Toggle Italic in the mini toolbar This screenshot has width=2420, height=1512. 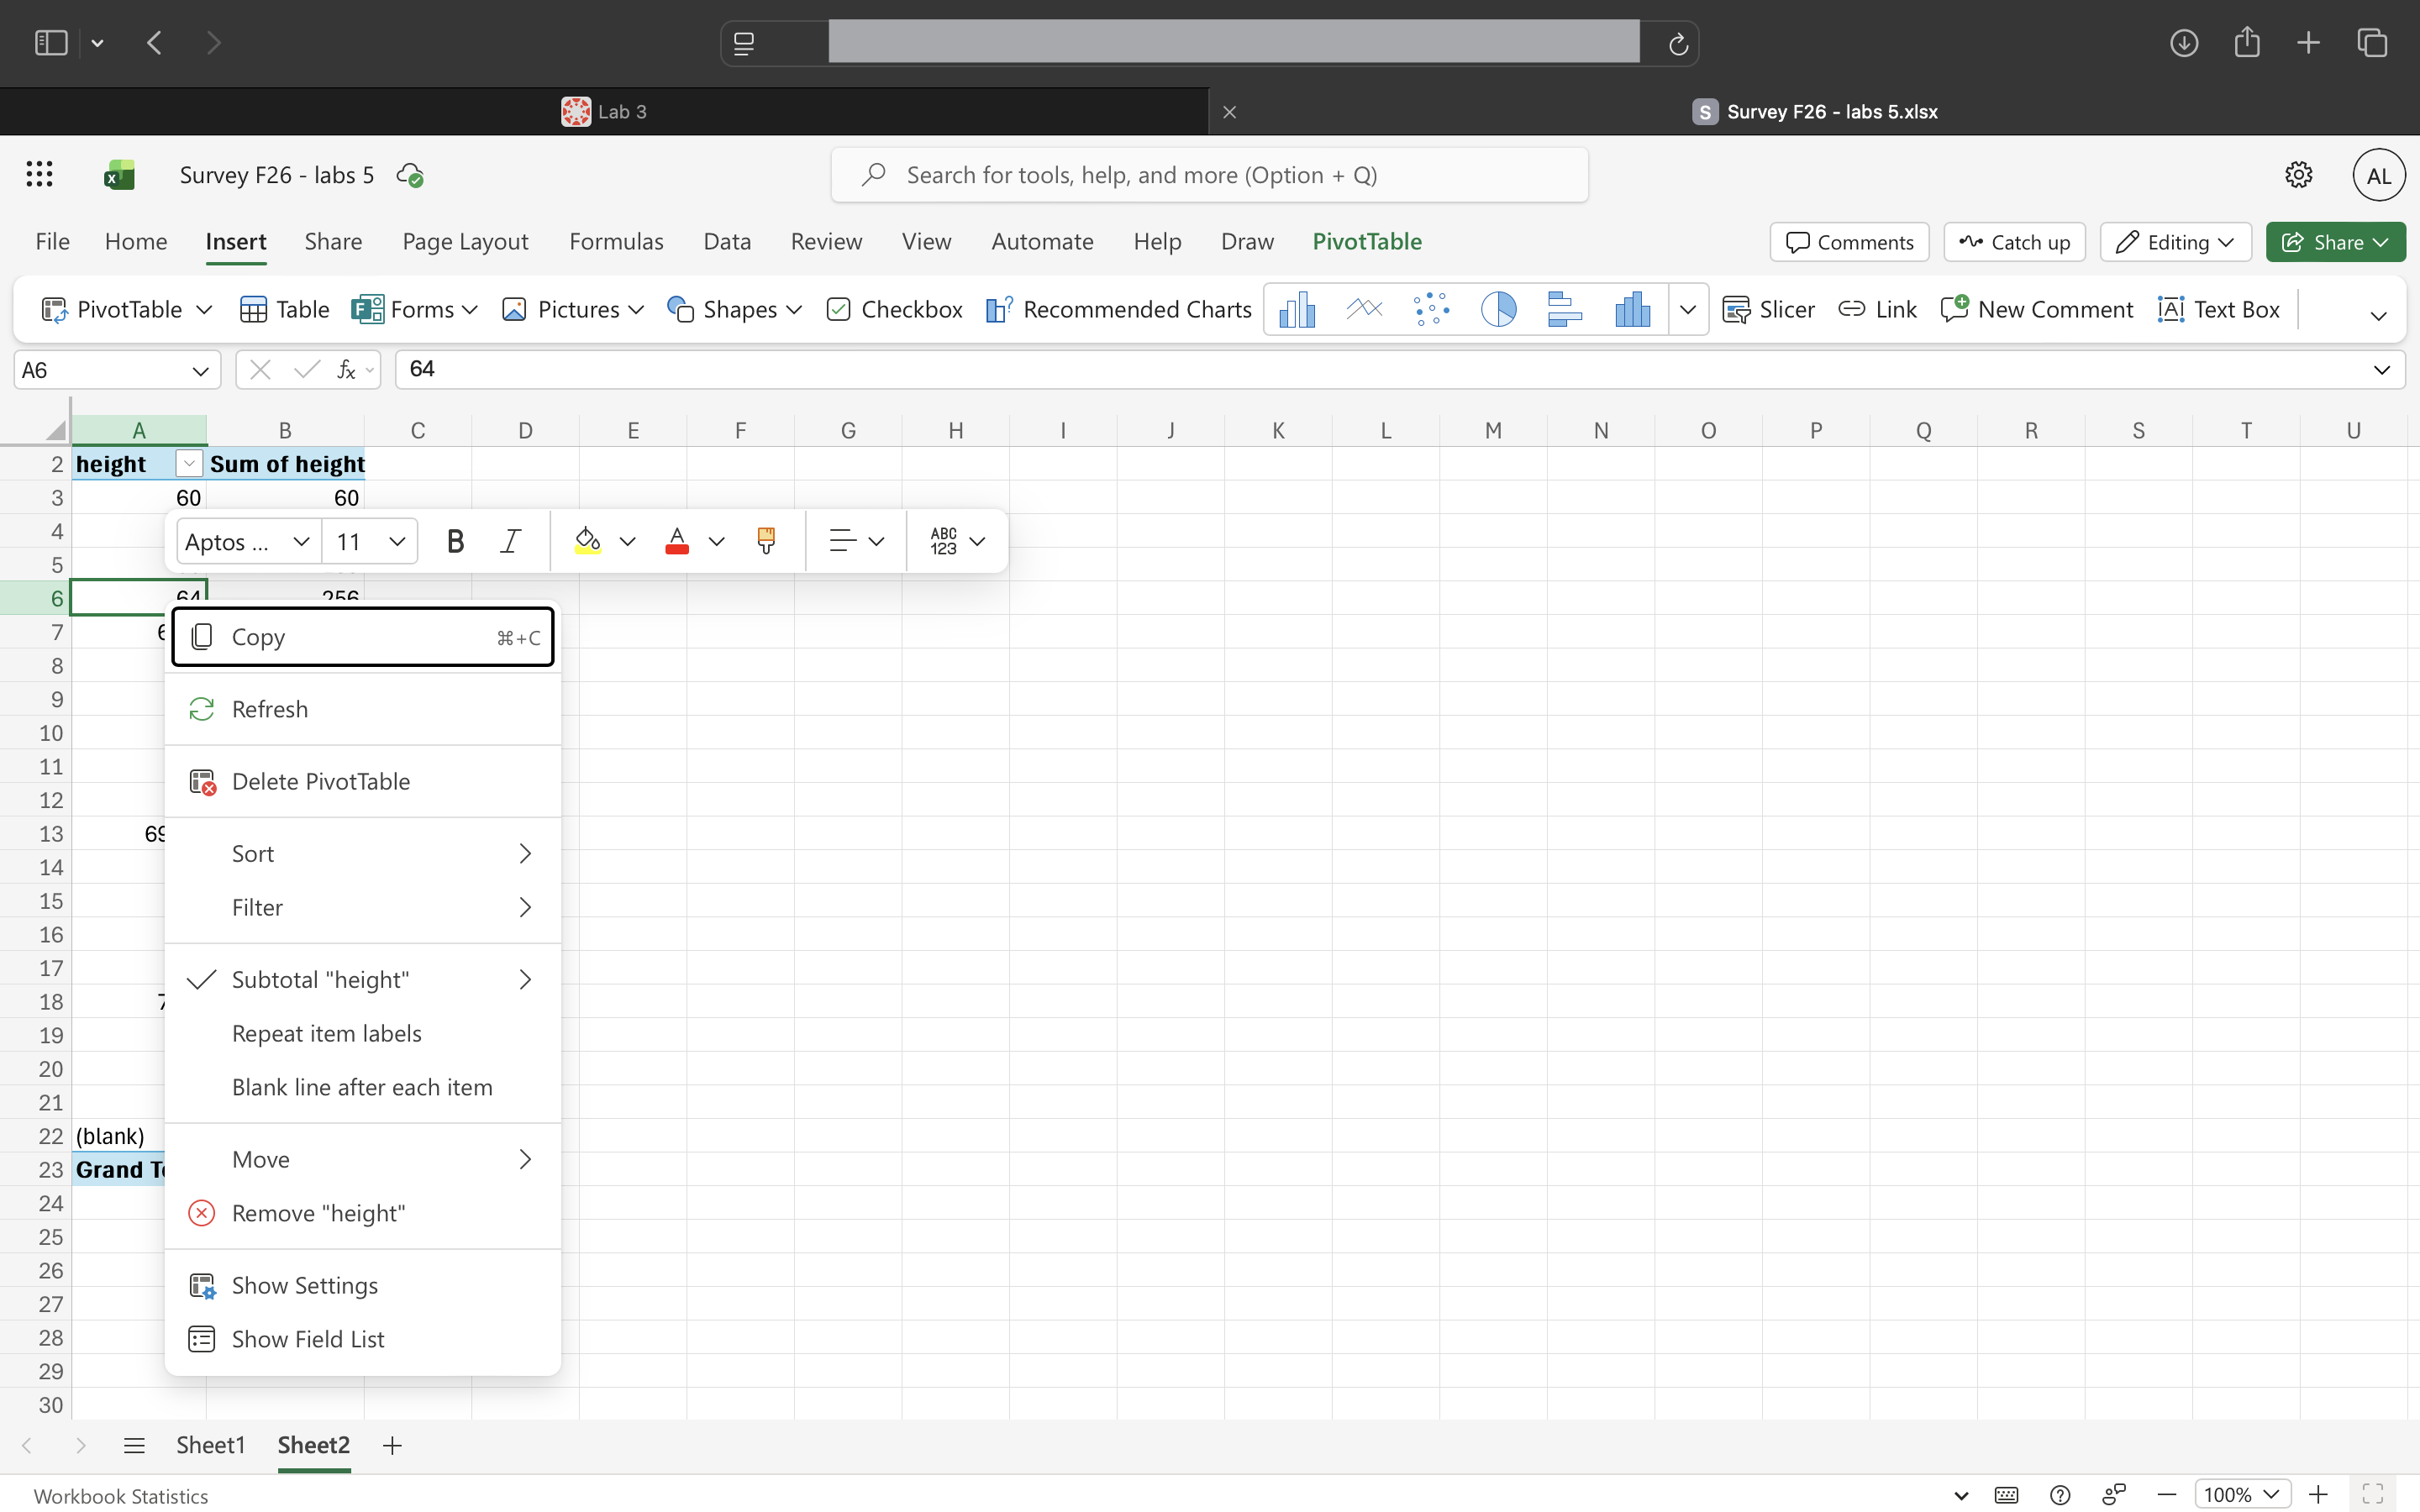coord(510,541)
